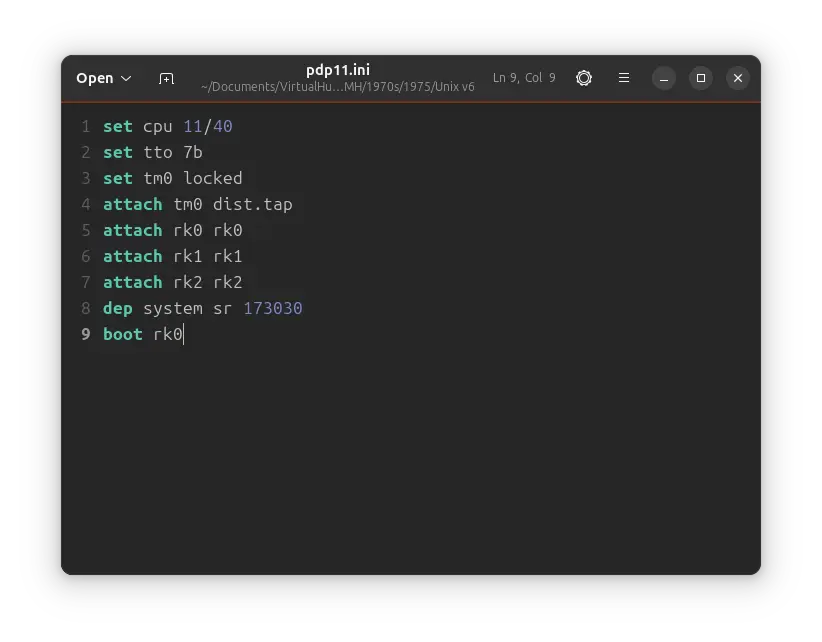Close the pdp11.ini editor window
This screenshot has height=642, width=822.
point(738,78)
